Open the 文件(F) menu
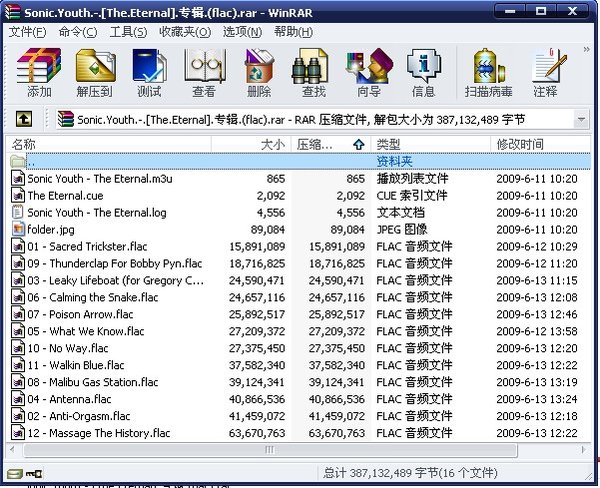Screen dimensions: 600x488 tap(27, 32)
